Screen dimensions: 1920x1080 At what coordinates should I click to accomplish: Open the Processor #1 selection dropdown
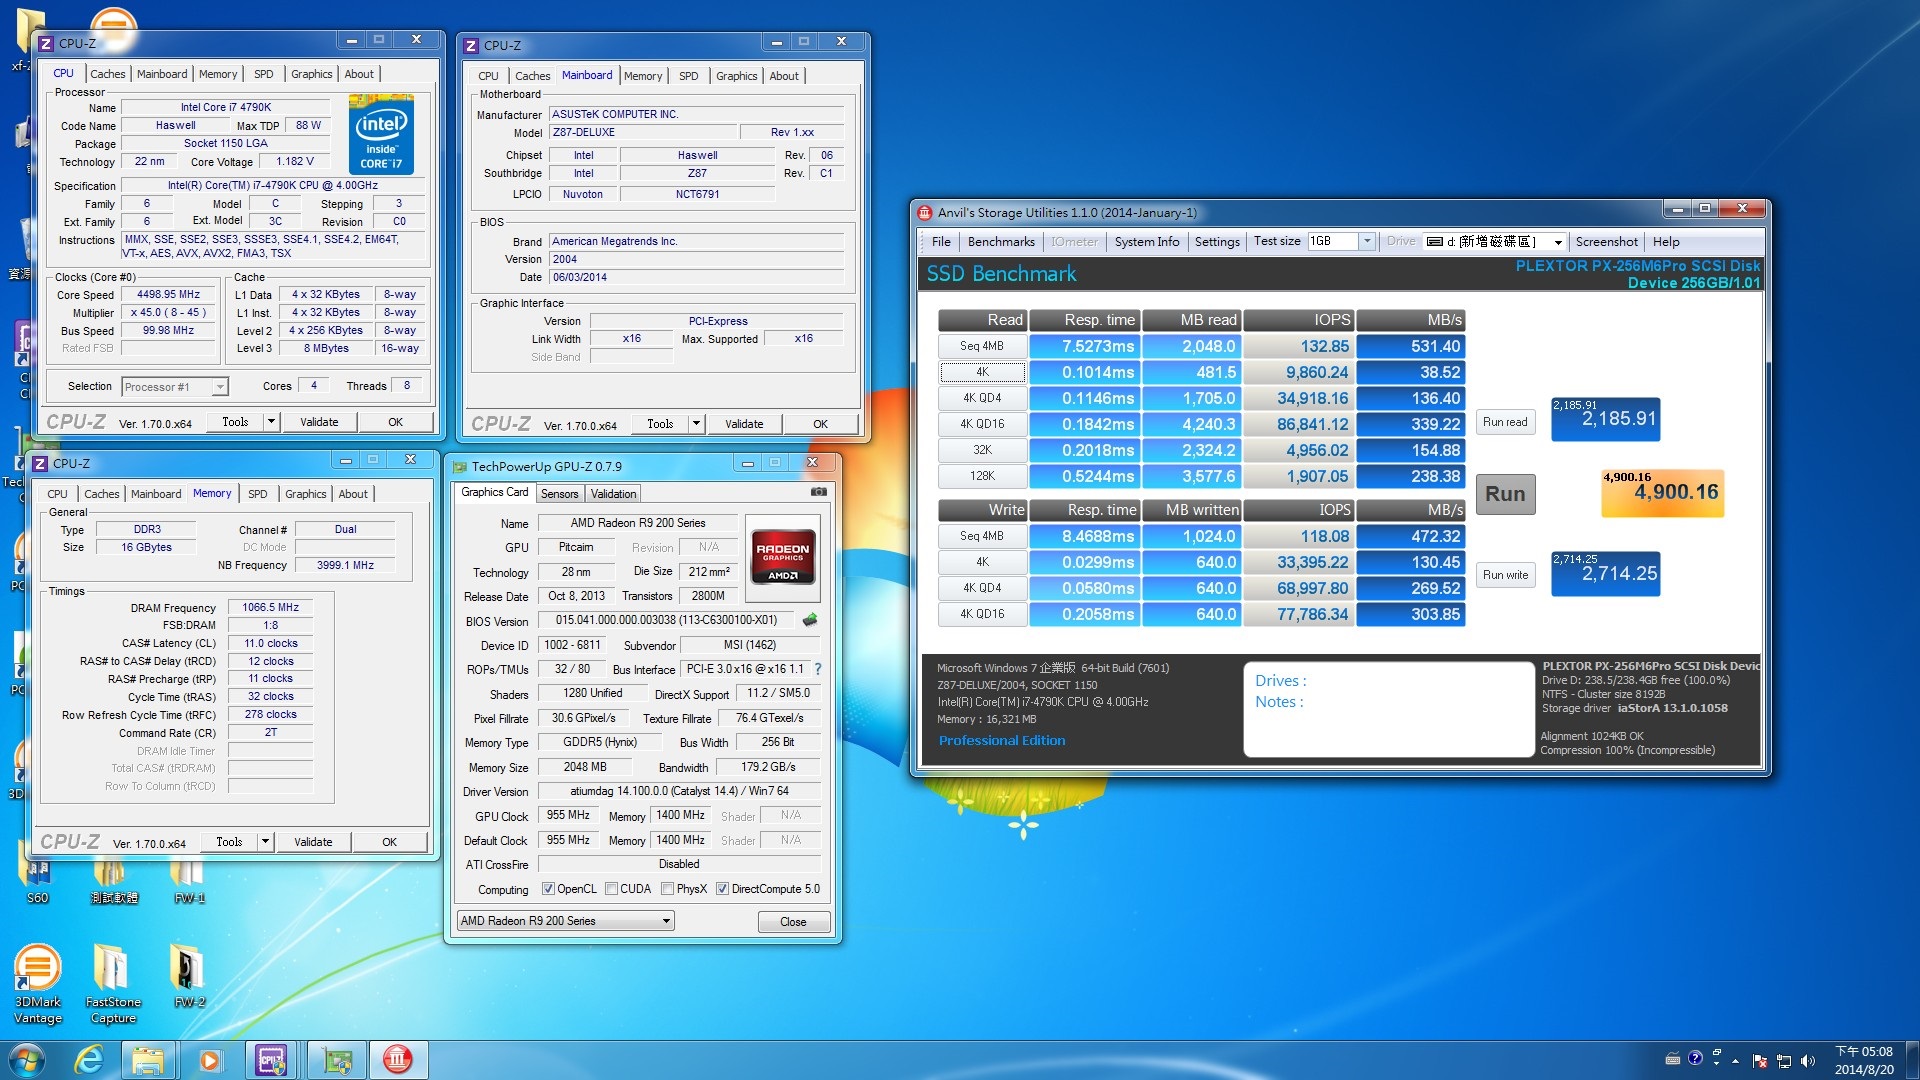(x=219, y=386)
